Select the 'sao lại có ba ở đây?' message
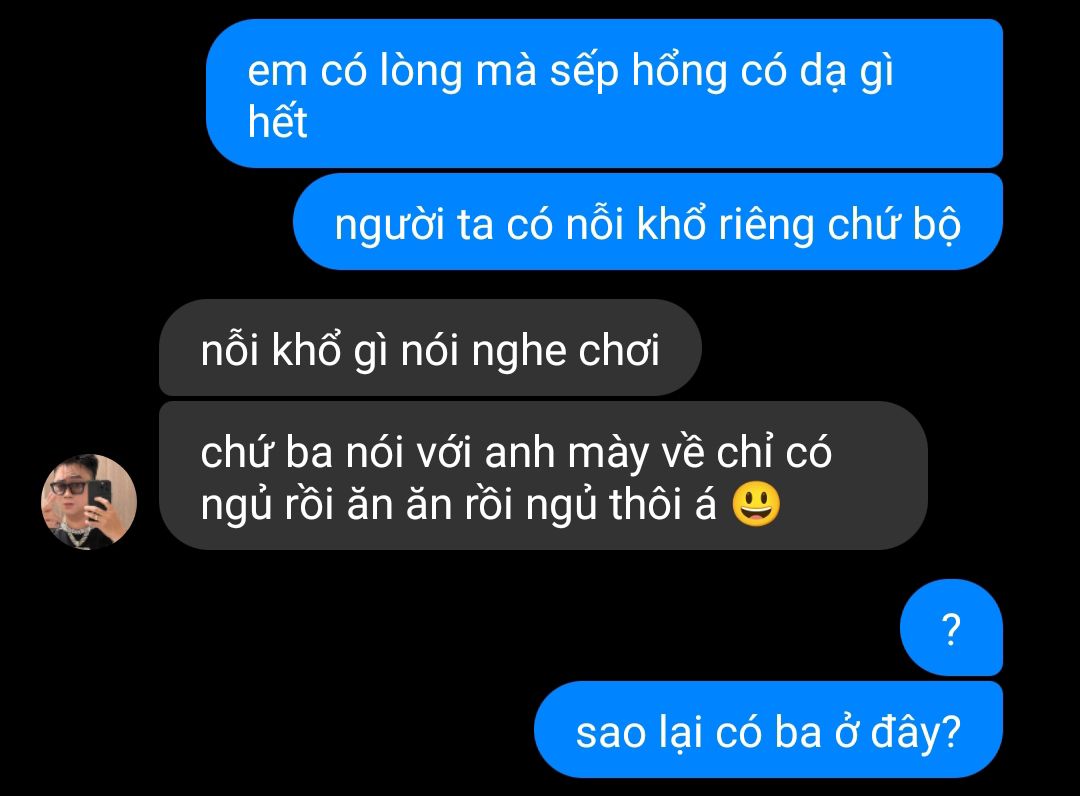The width and height of the screenshot is (1080, 796). [x=768, y=730]
